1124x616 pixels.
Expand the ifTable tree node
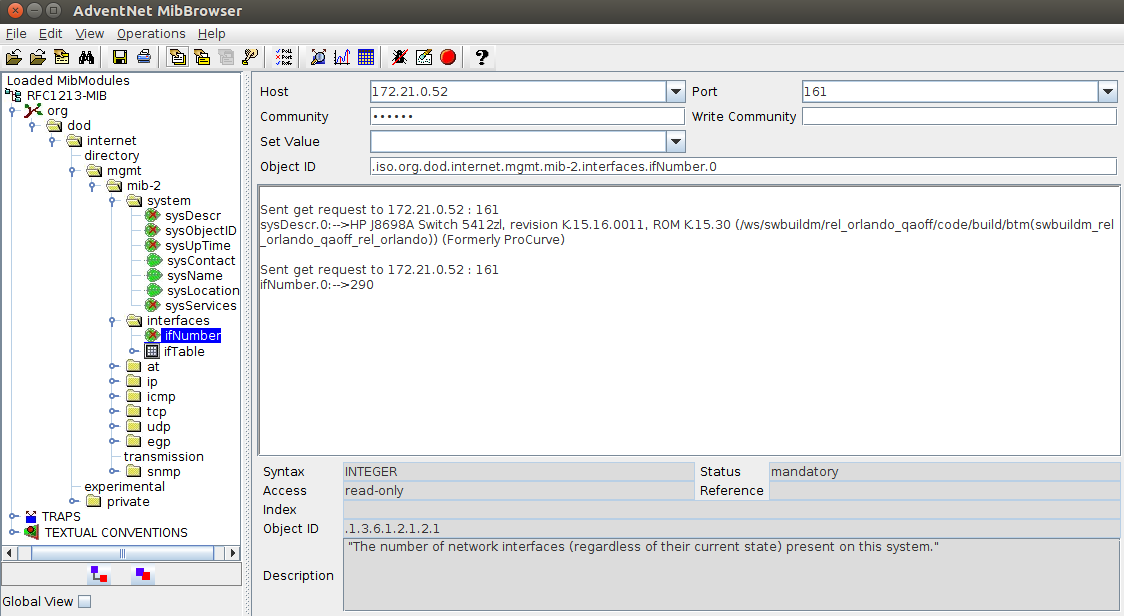point(133,351)
